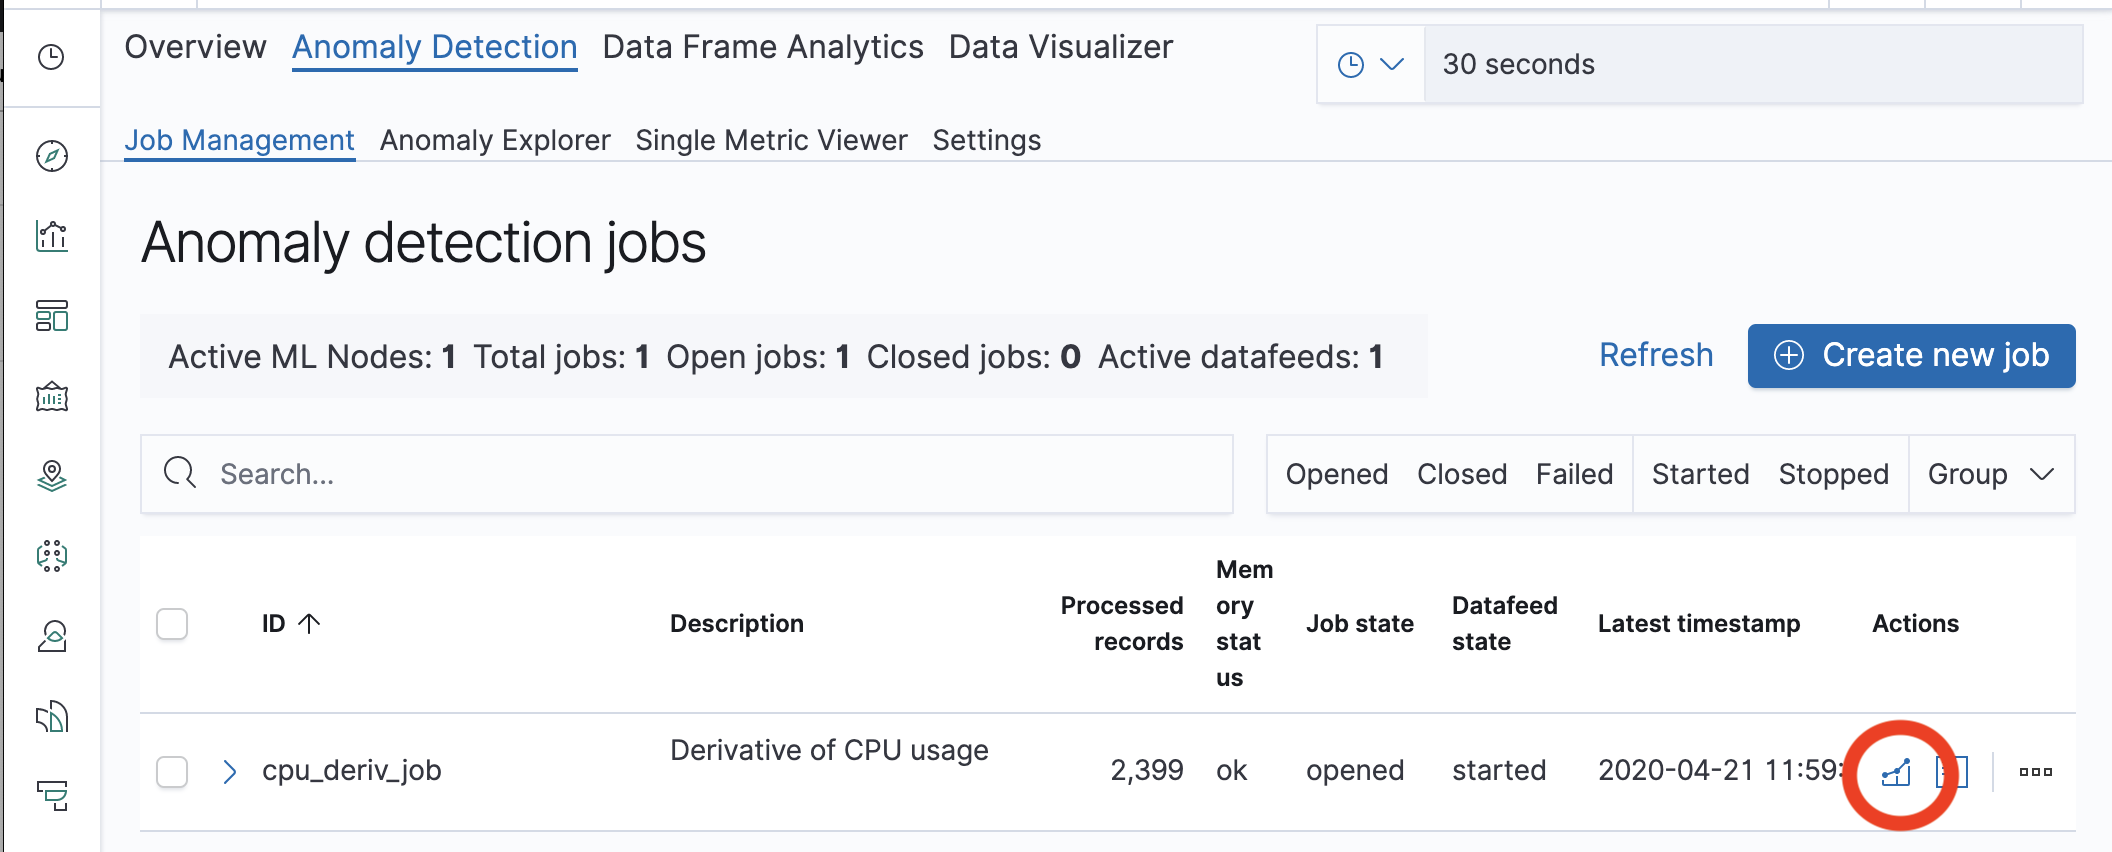Open the Group filter dropdown
Viewport: 2112px width, 852px height.
coord(1990,474)
